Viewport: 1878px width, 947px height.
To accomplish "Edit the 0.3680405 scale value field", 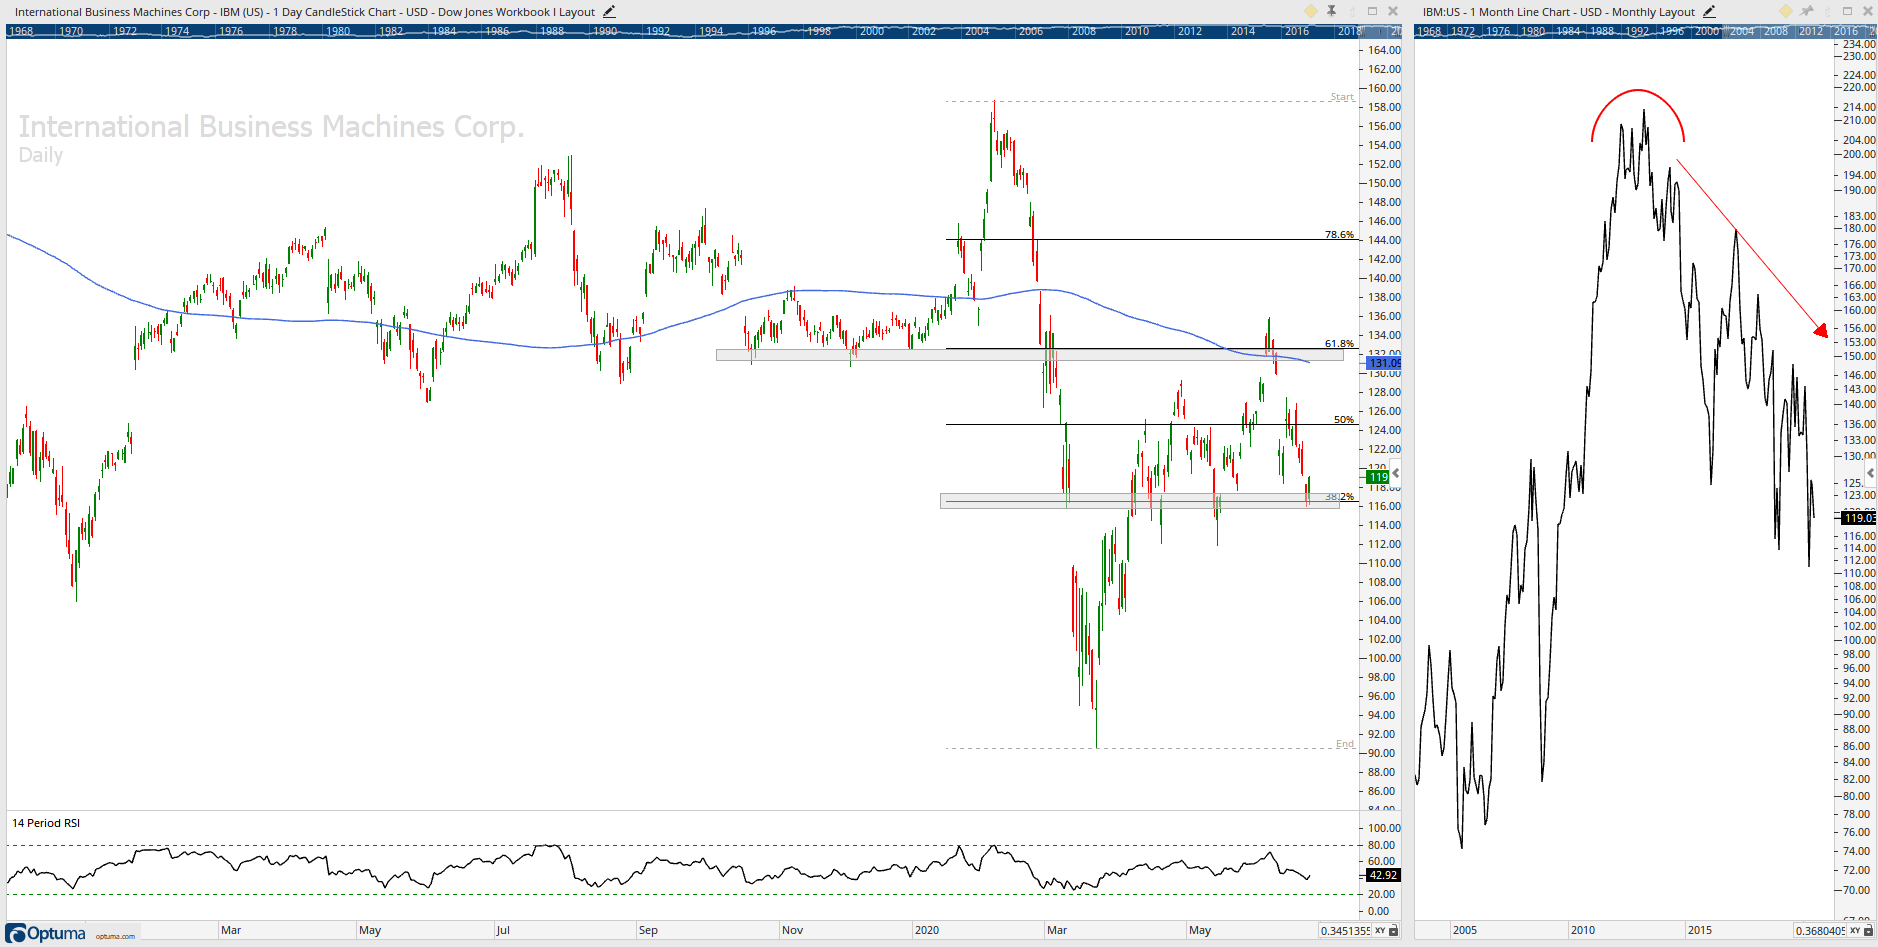I will pos(1820,931).
